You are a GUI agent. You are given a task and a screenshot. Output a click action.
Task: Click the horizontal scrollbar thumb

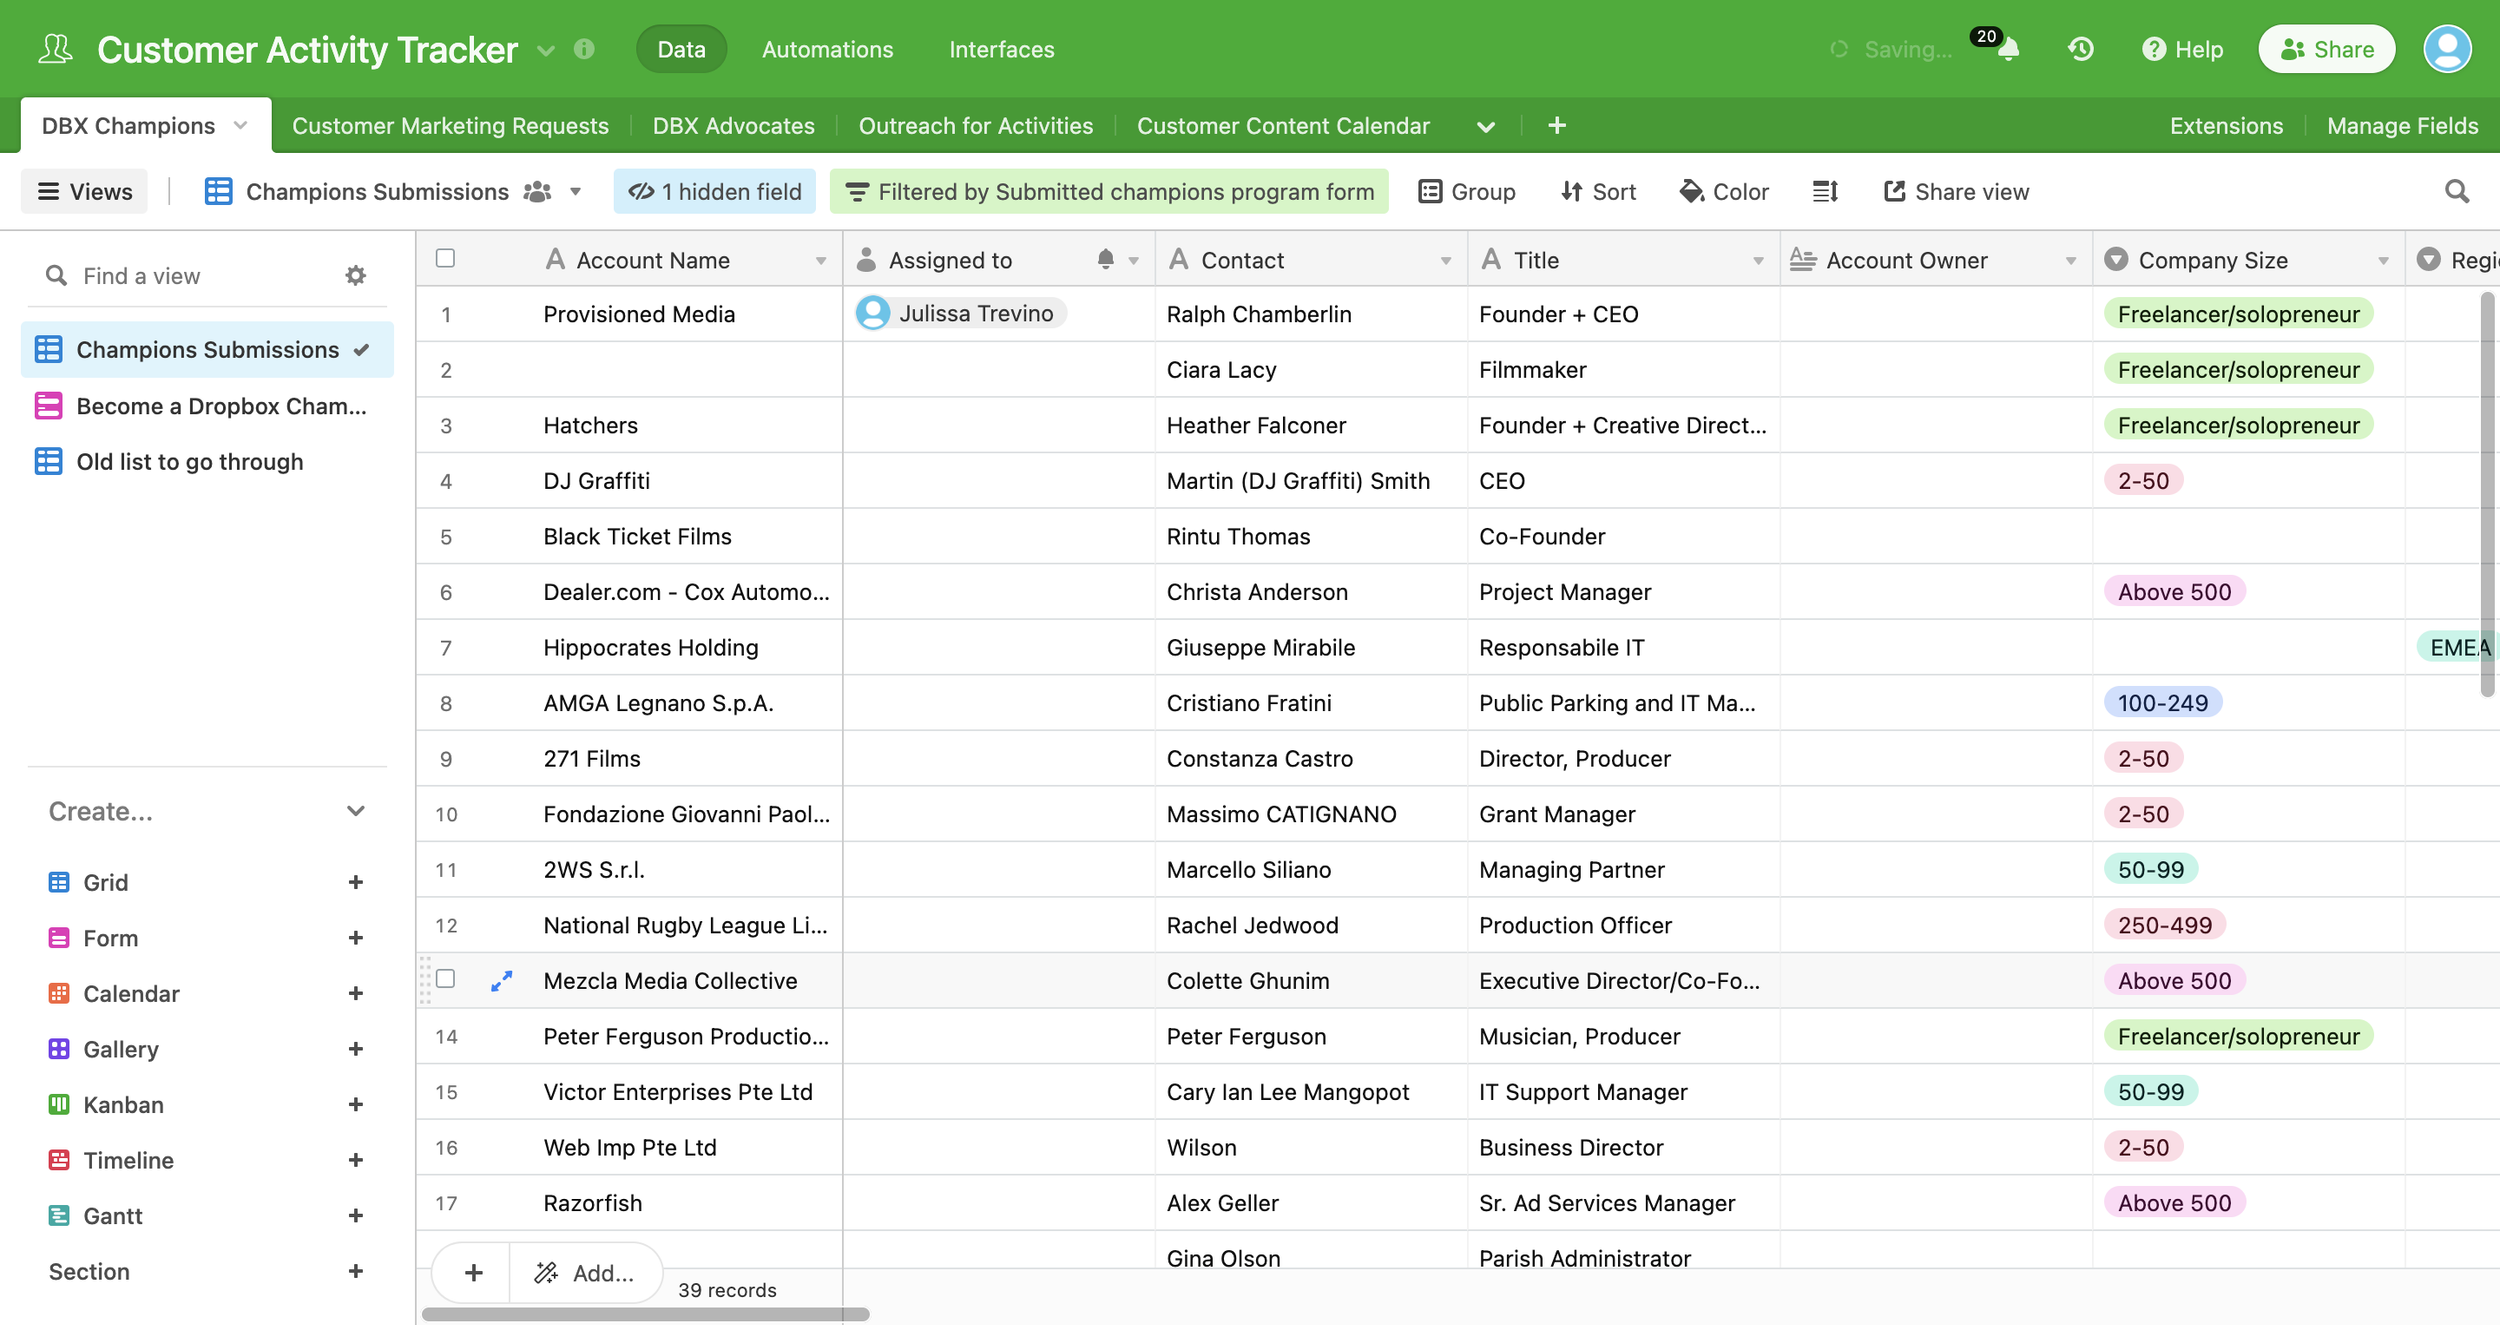pyautogui.click(x=645, y=1314)
